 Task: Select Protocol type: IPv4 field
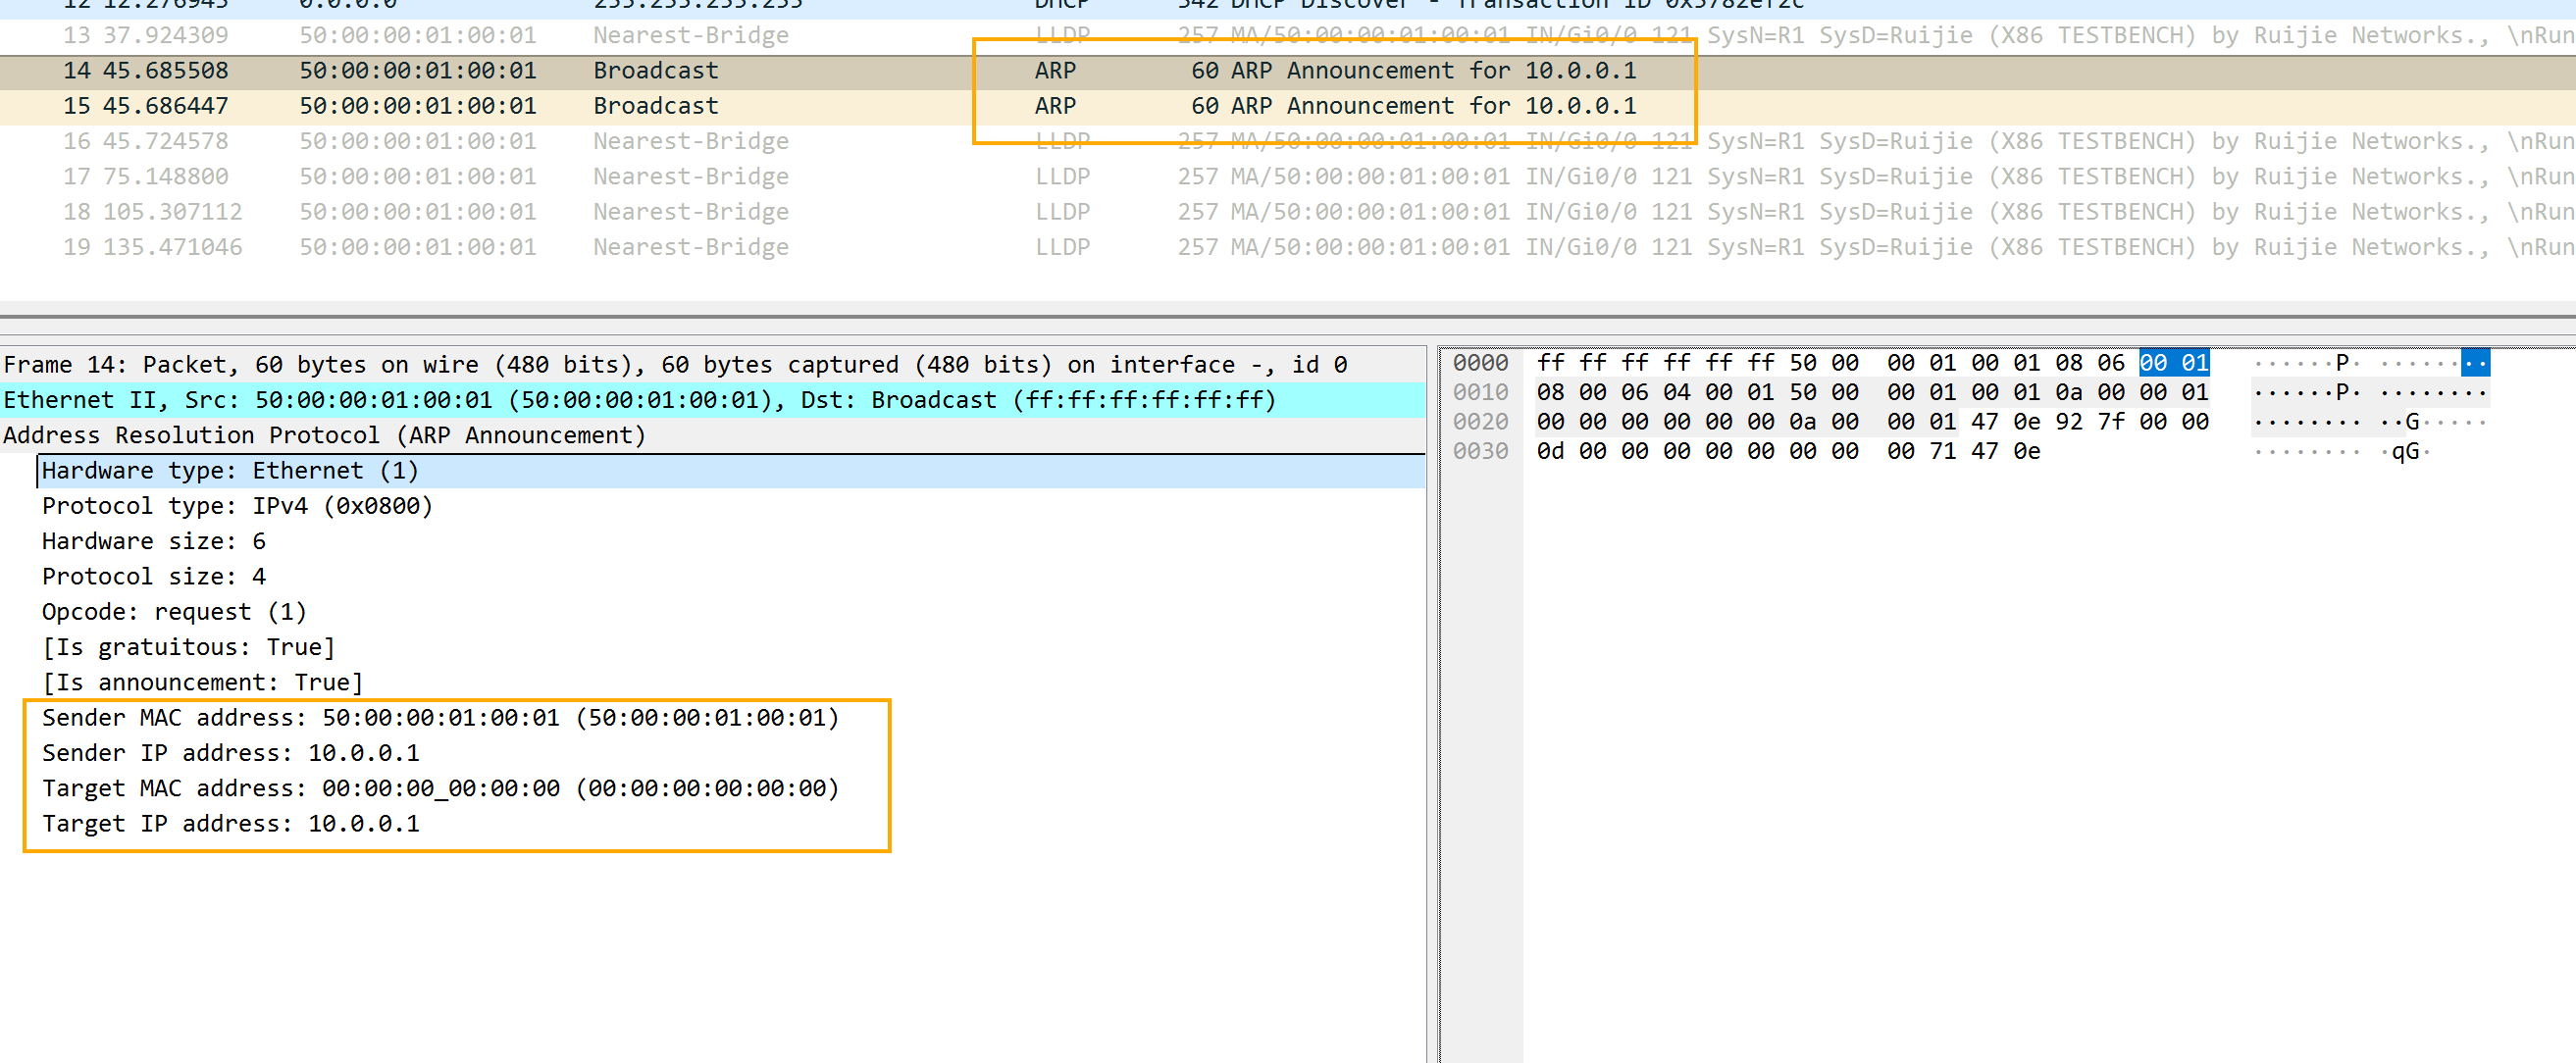[237, 506]
